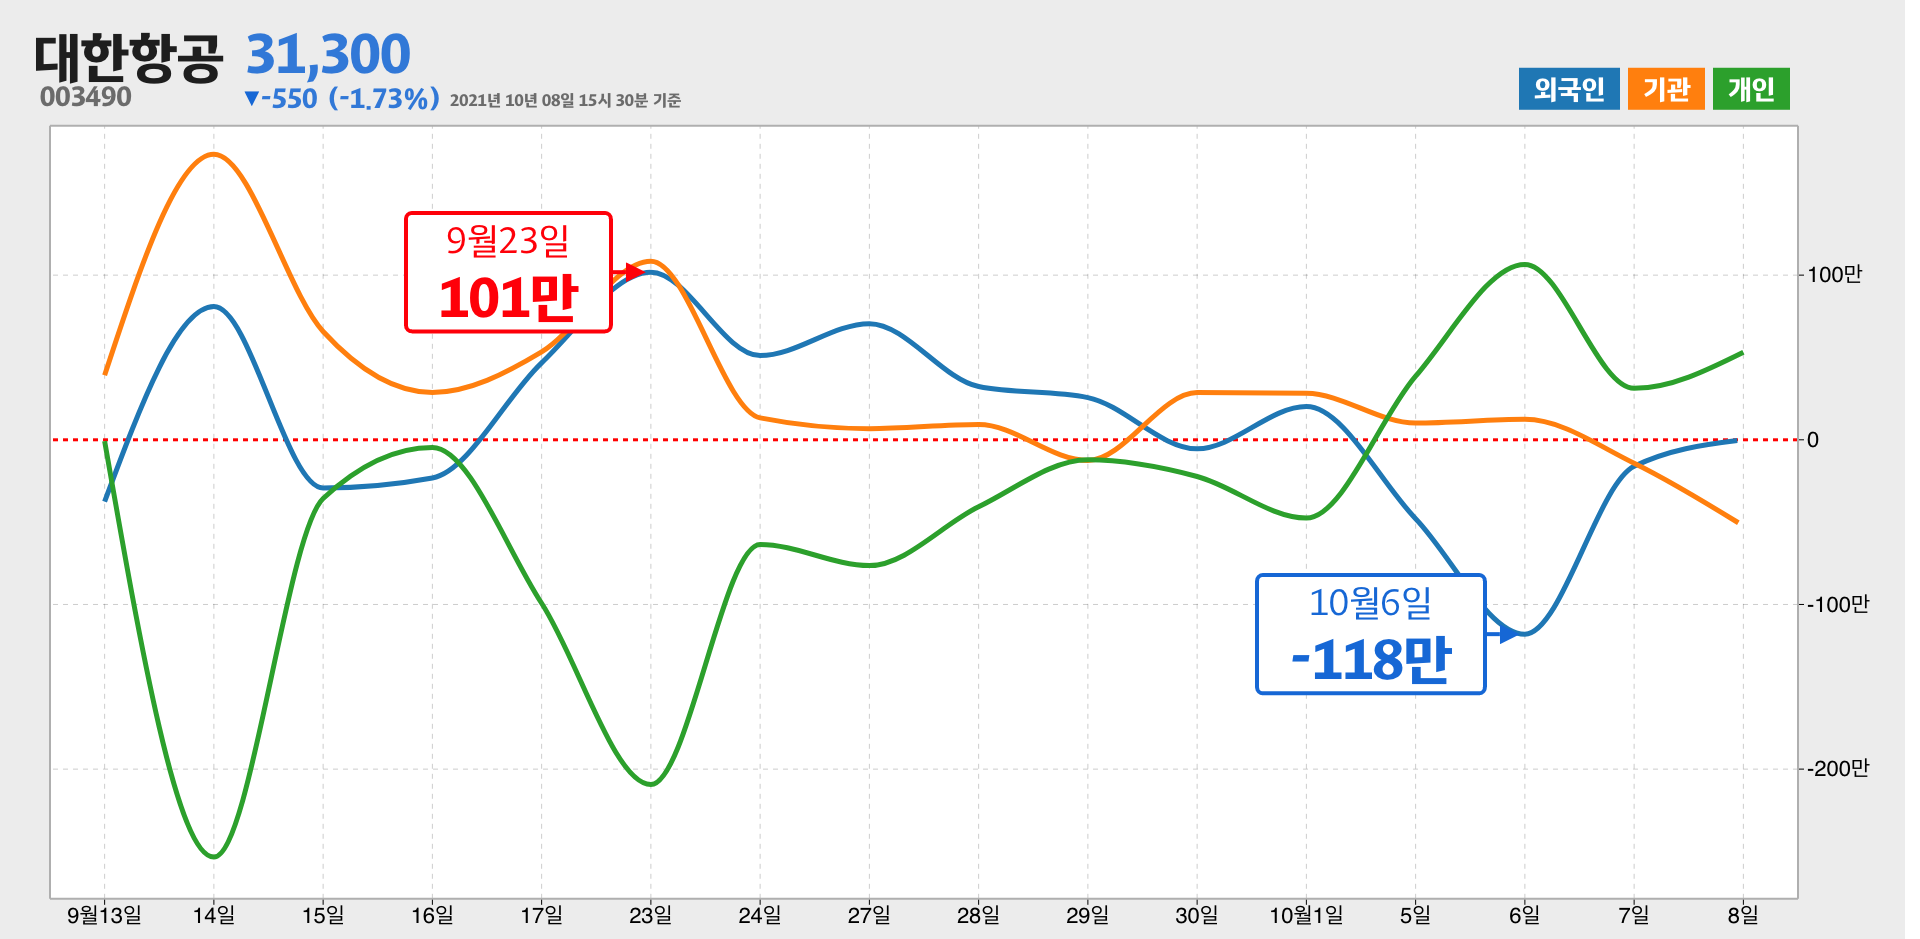Click the blue down-triangle price indicator
Image resolution: width=1920 pixels, height=939 pixels.
252,99
